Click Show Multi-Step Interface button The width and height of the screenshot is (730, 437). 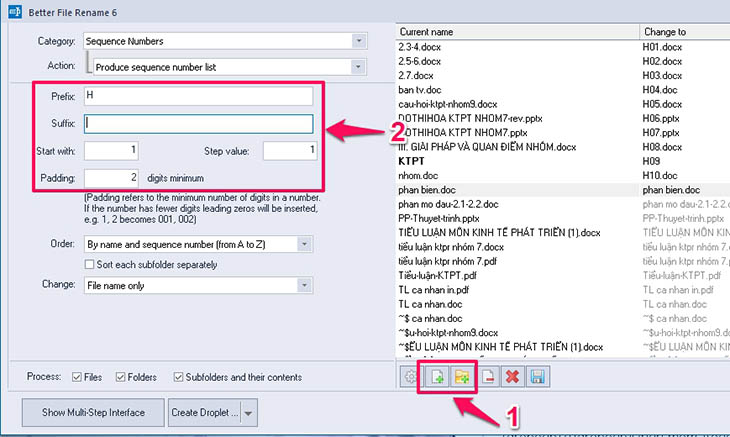[93, 412]
